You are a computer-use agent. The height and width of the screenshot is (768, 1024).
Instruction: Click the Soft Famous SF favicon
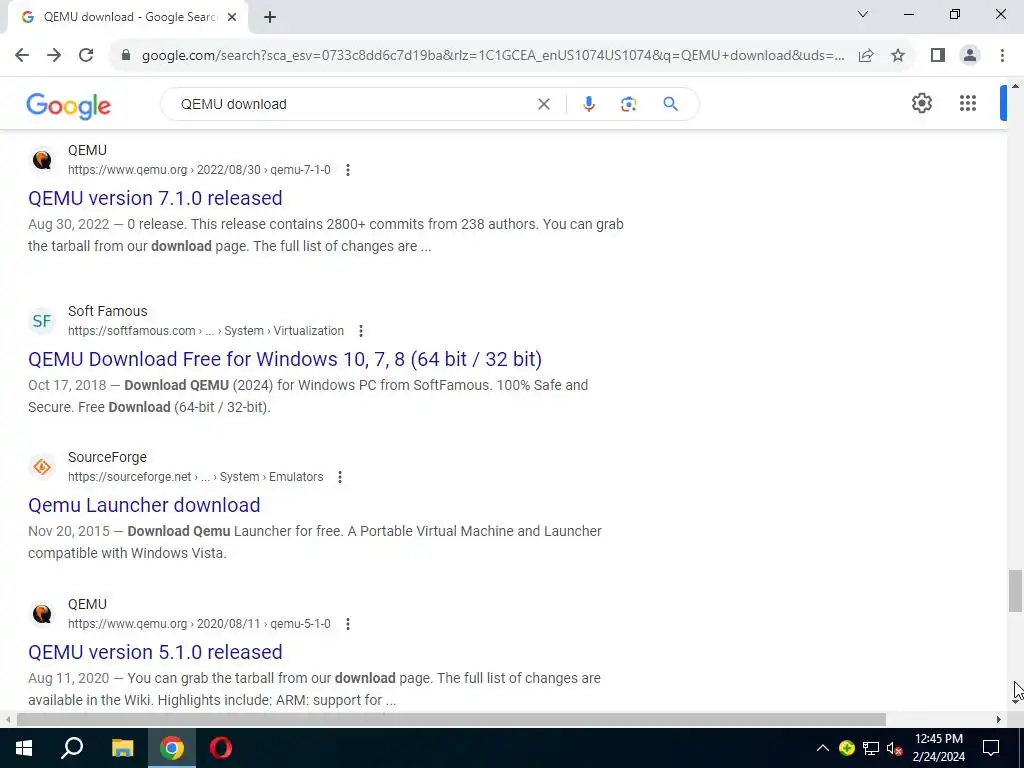(42, 321)
